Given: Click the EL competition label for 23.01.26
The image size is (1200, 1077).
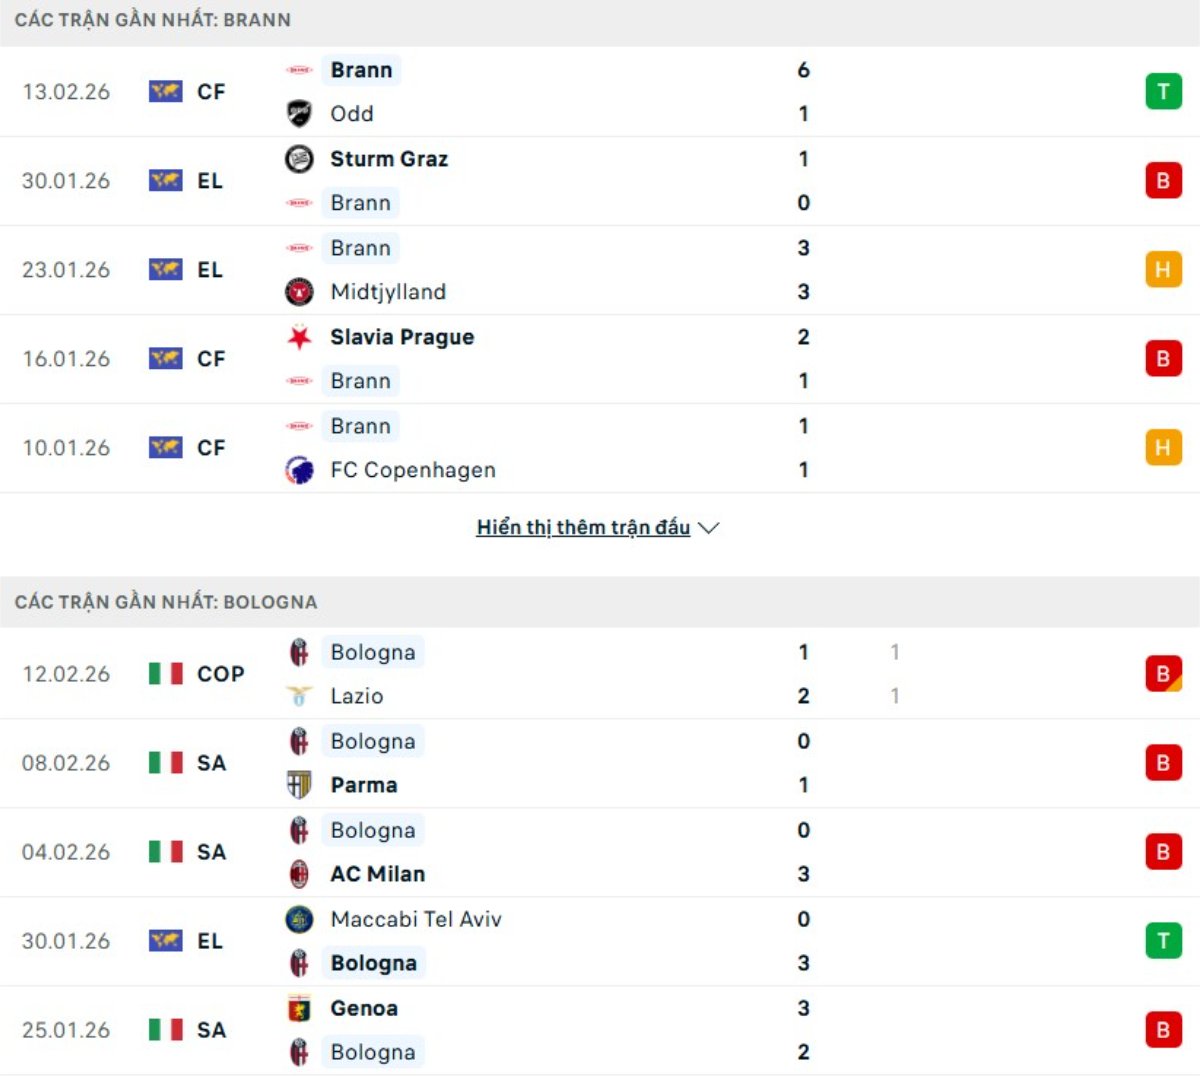Looking at the screenshot, I should tap(210, 270).
